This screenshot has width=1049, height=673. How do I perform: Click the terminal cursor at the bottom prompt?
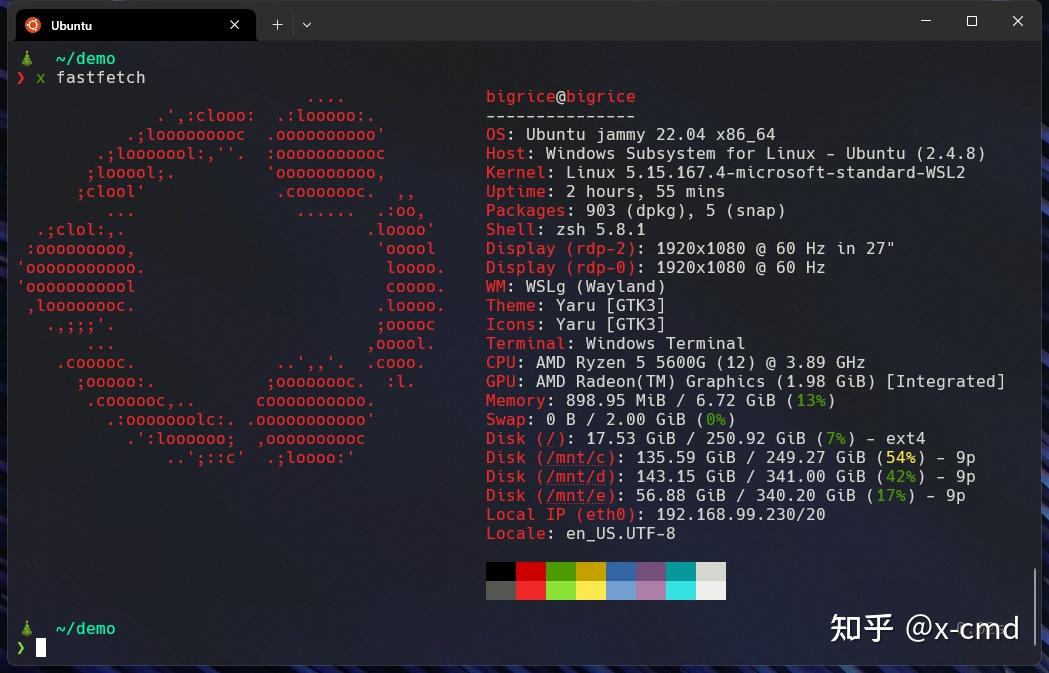tap(41, 647)
